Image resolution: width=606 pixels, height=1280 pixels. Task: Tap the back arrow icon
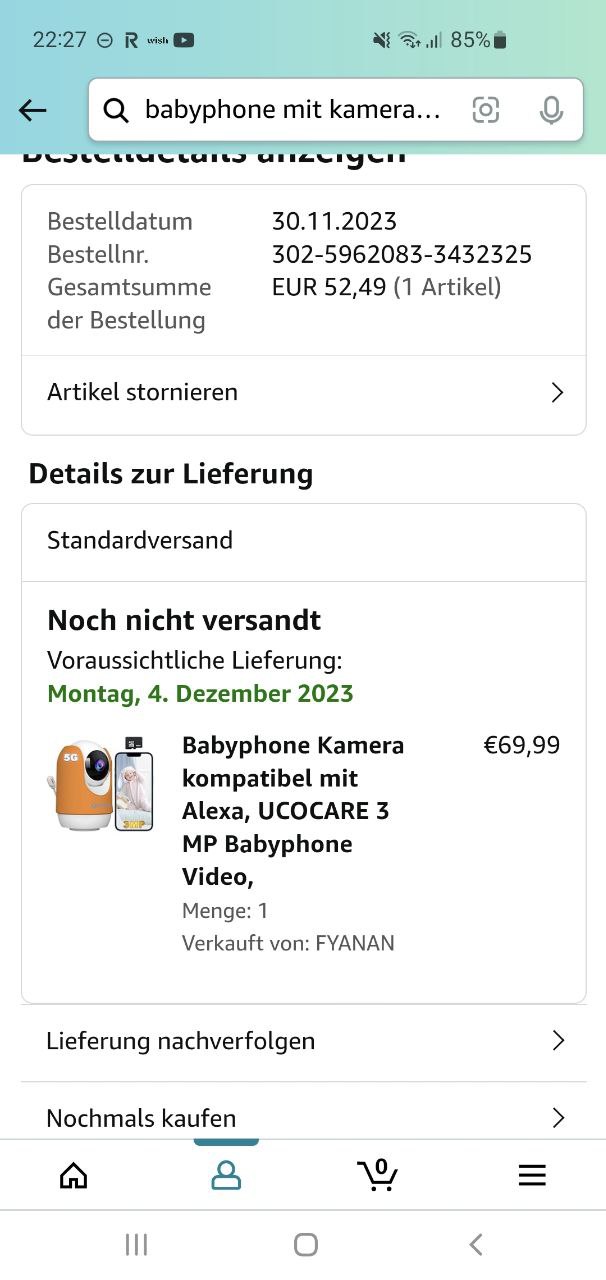coord(33,110)
